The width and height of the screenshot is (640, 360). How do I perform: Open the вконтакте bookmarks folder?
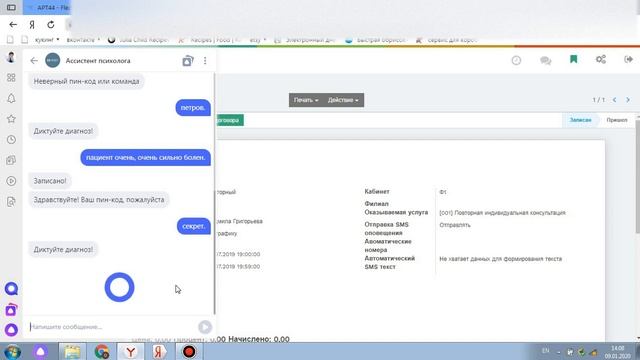(x=83, y=40)
